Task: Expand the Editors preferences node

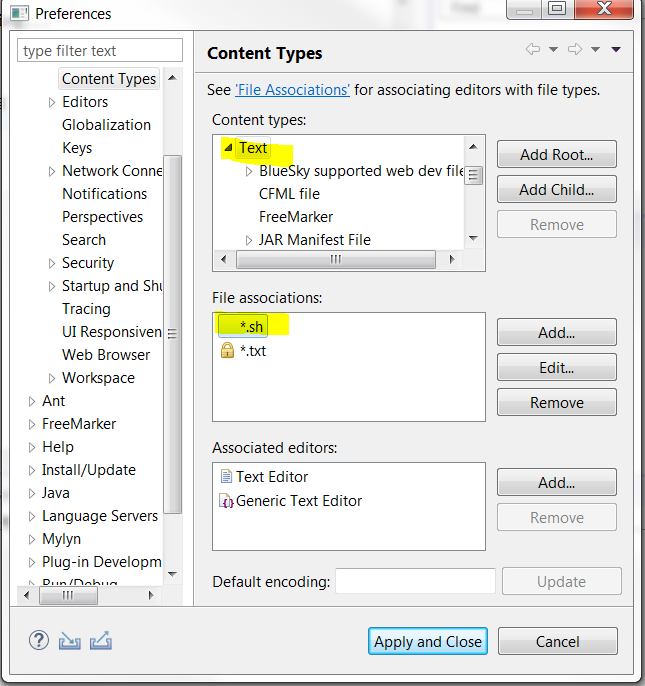Action: click(x=52, y=102)
